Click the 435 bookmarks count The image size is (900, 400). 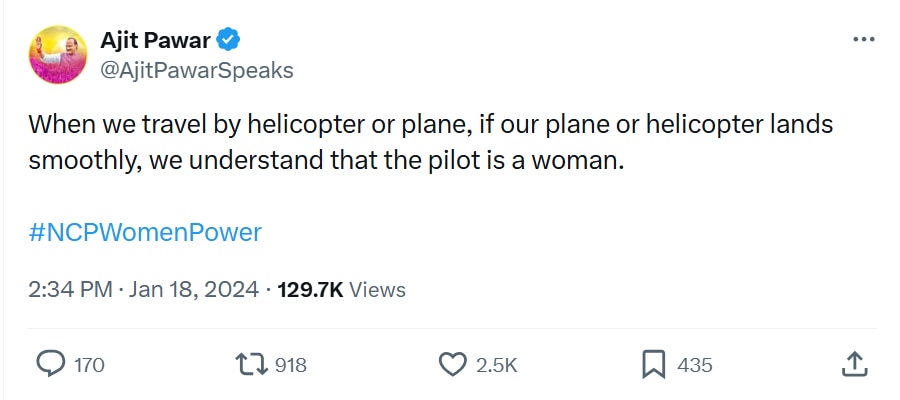point(695,366)
